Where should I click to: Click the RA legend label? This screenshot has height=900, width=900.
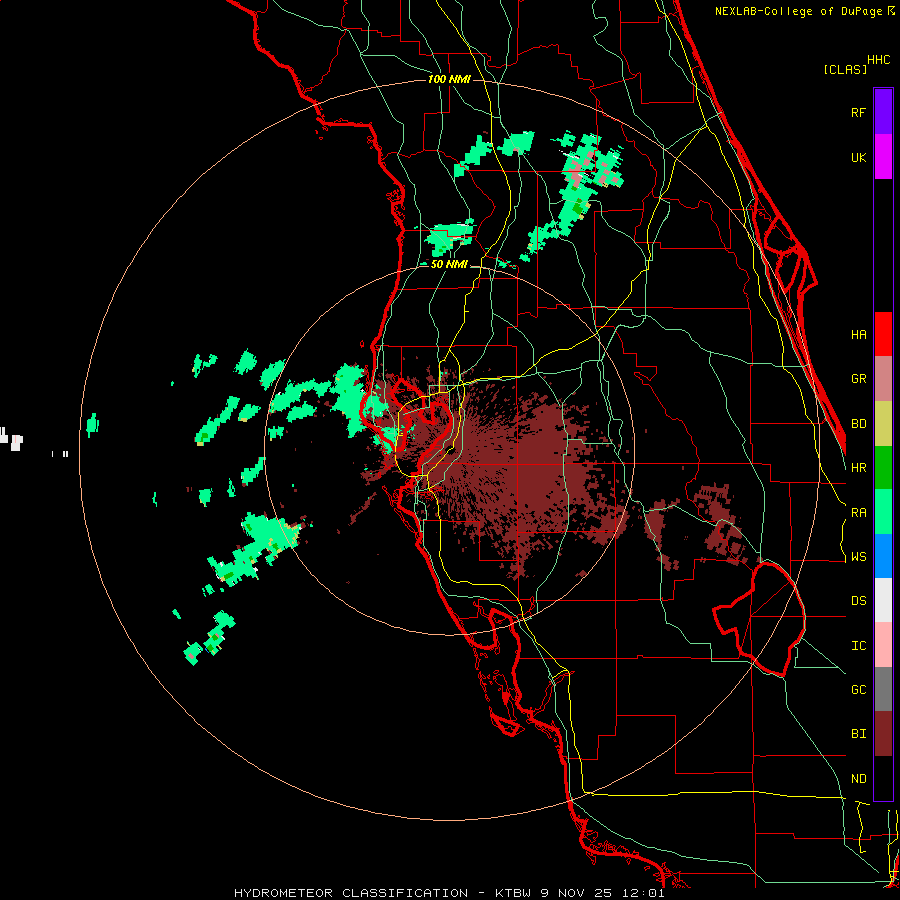pyautogui.click(x=858, y=513)
